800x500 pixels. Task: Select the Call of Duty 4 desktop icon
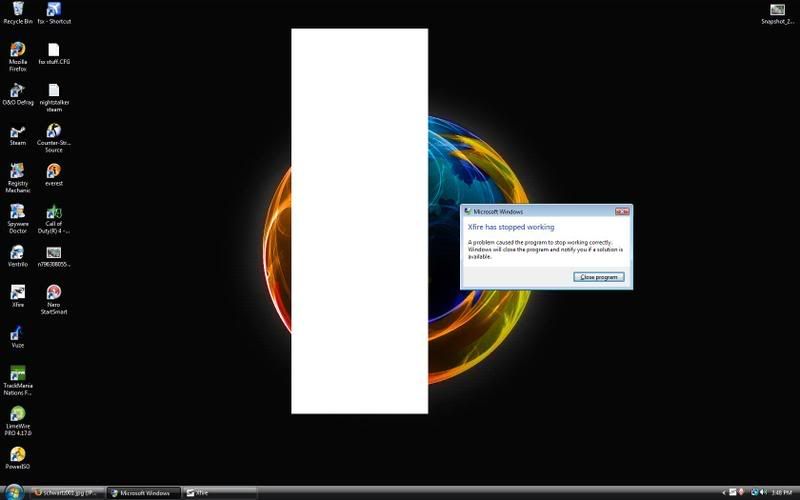pos(54,219)
